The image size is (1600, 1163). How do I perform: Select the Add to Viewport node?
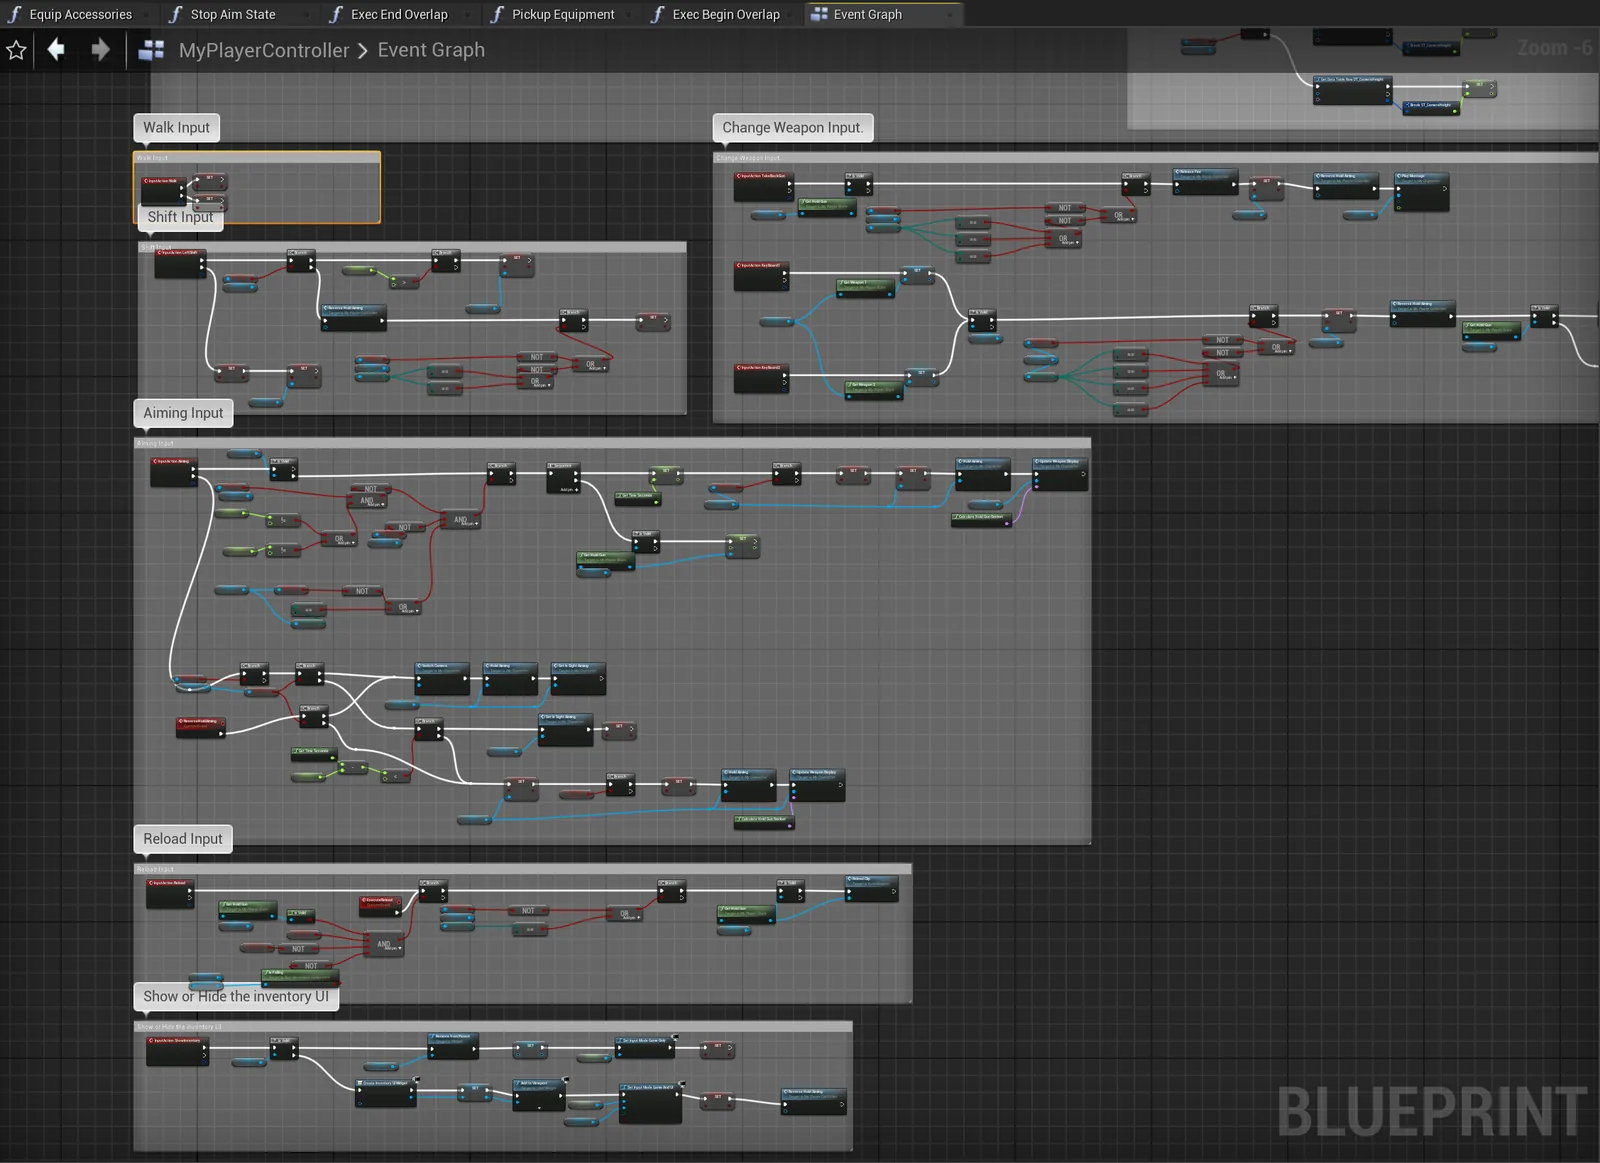[x=540, y=1095]
